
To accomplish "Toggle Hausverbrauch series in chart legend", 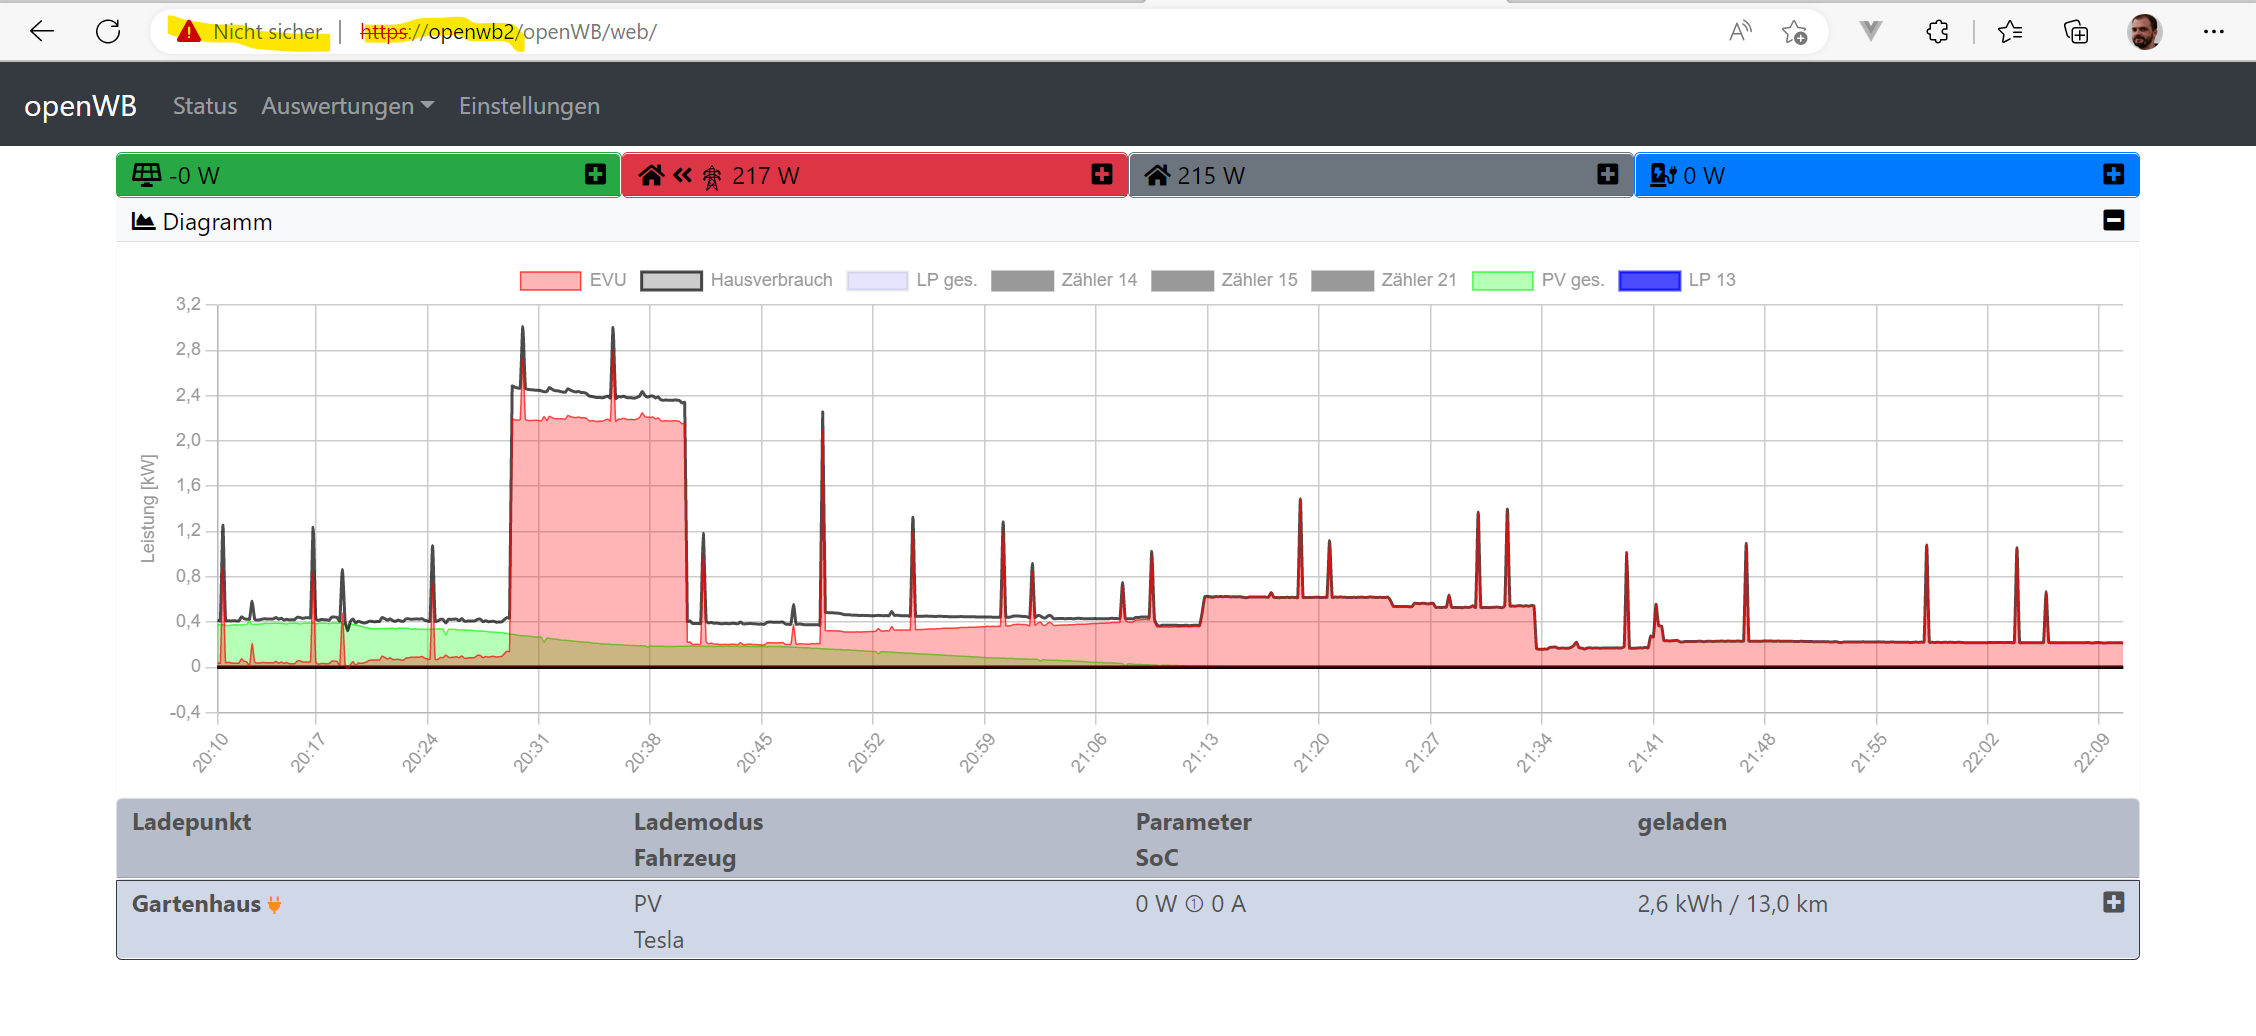I will [x=736, y=280].
